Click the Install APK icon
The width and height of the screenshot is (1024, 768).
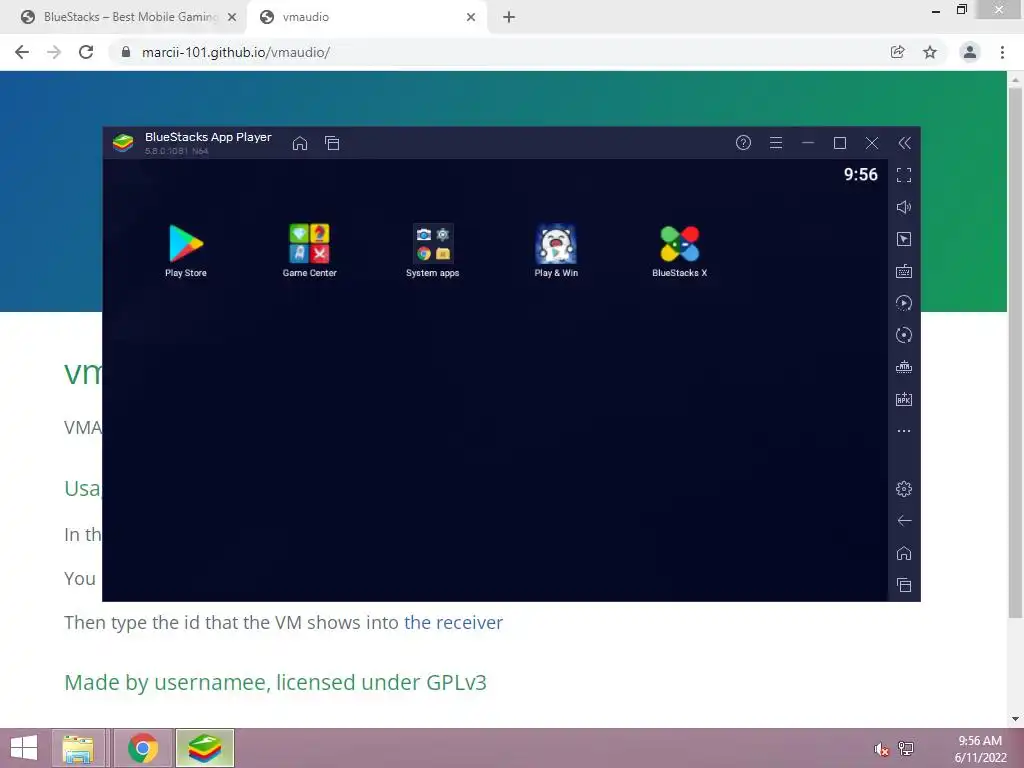pyautogui.click(x=904, y=399)
